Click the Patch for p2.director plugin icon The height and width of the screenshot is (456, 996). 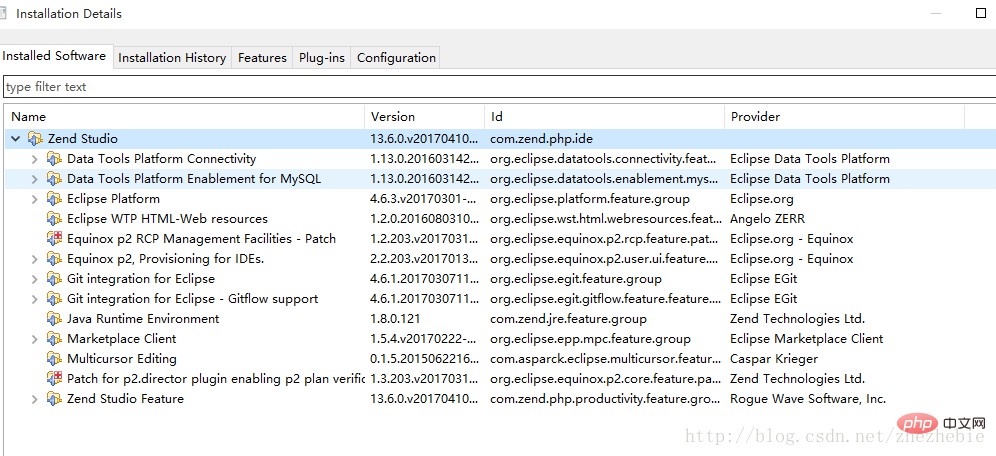(54, 379)
